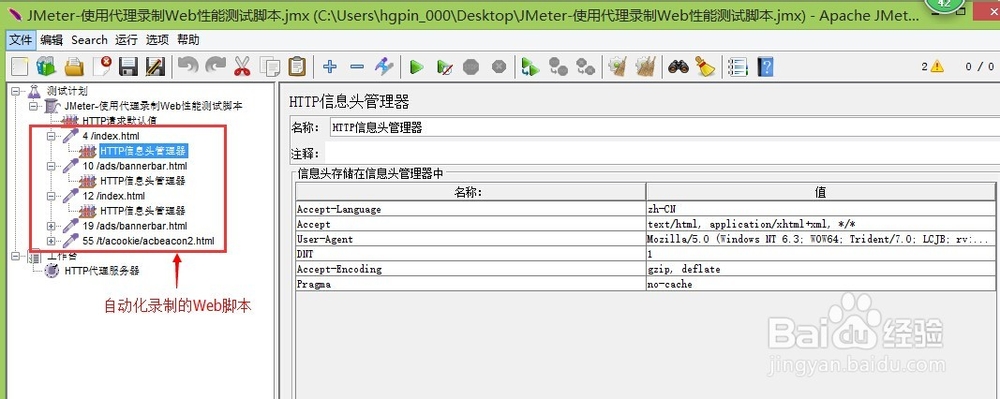Collapse the 10 /ads/bannerbar.html node
This screenshot has width=1000, height=399.
pyautogui.click(x=51, y=166)
